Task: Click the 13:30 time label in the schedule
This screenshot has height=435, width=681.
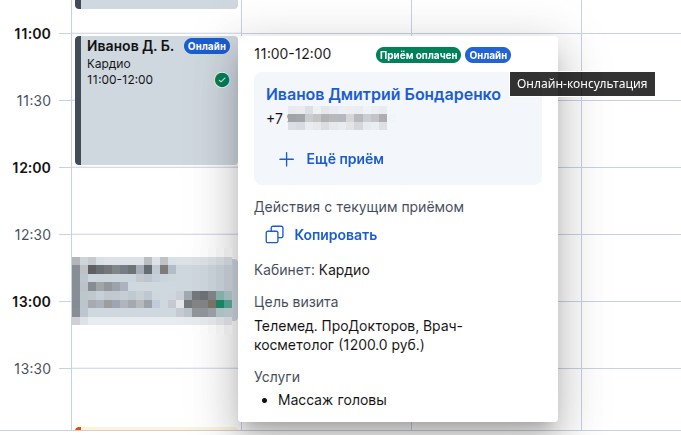Action: [33, 369]
